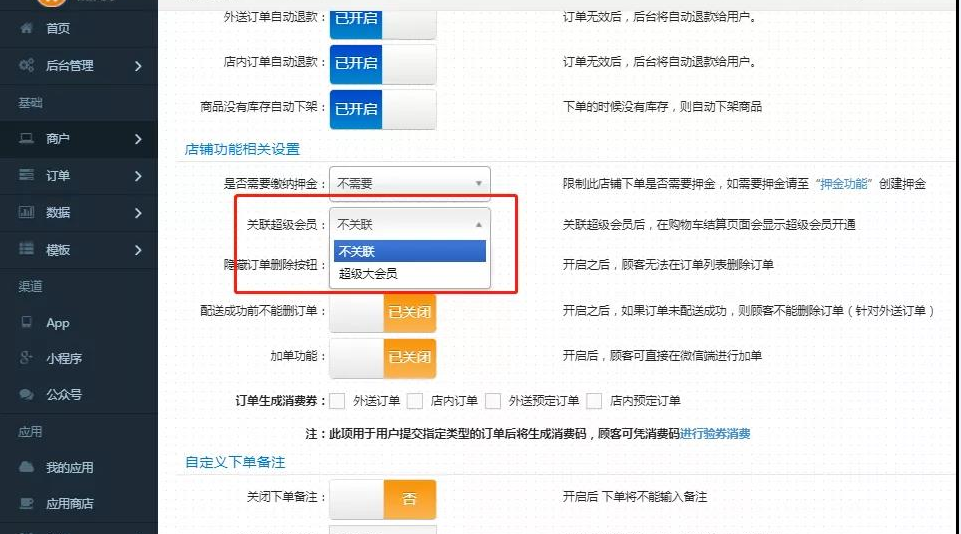Click the chart icon for 数据

[x=26, y=212]
